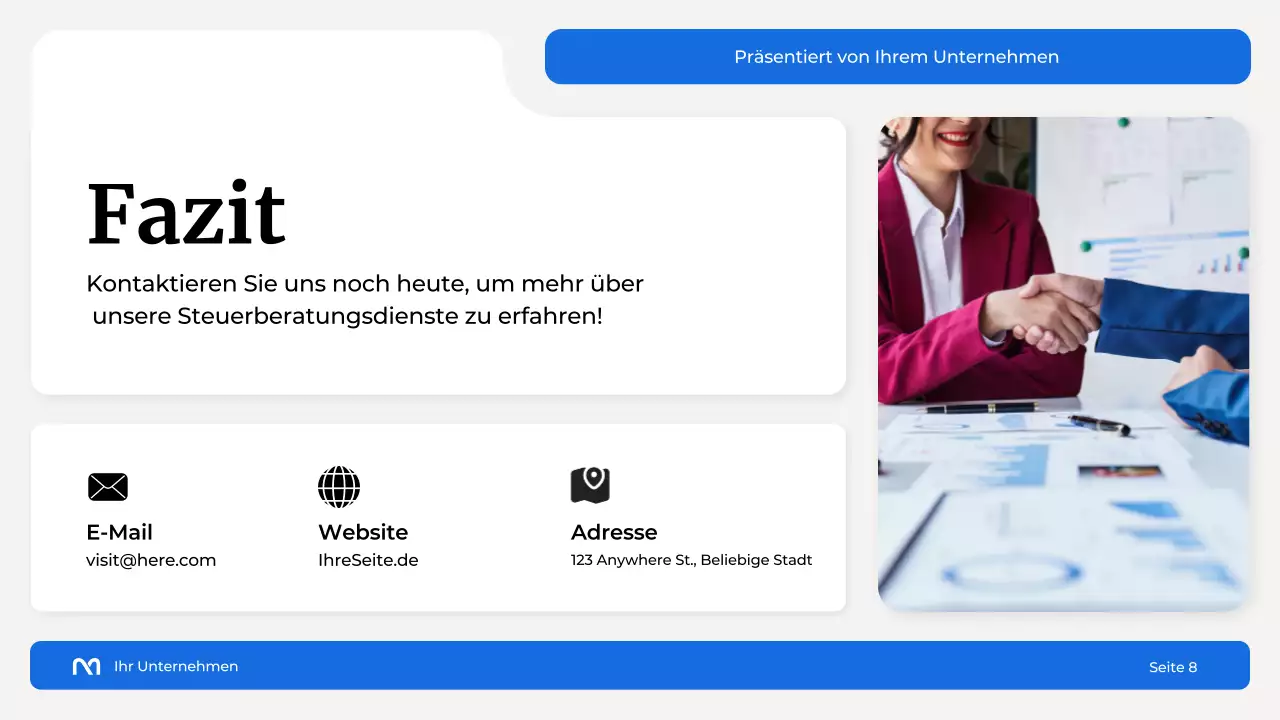
Task: Select the E-Mail heading label
Action: (x=119, y=532)
